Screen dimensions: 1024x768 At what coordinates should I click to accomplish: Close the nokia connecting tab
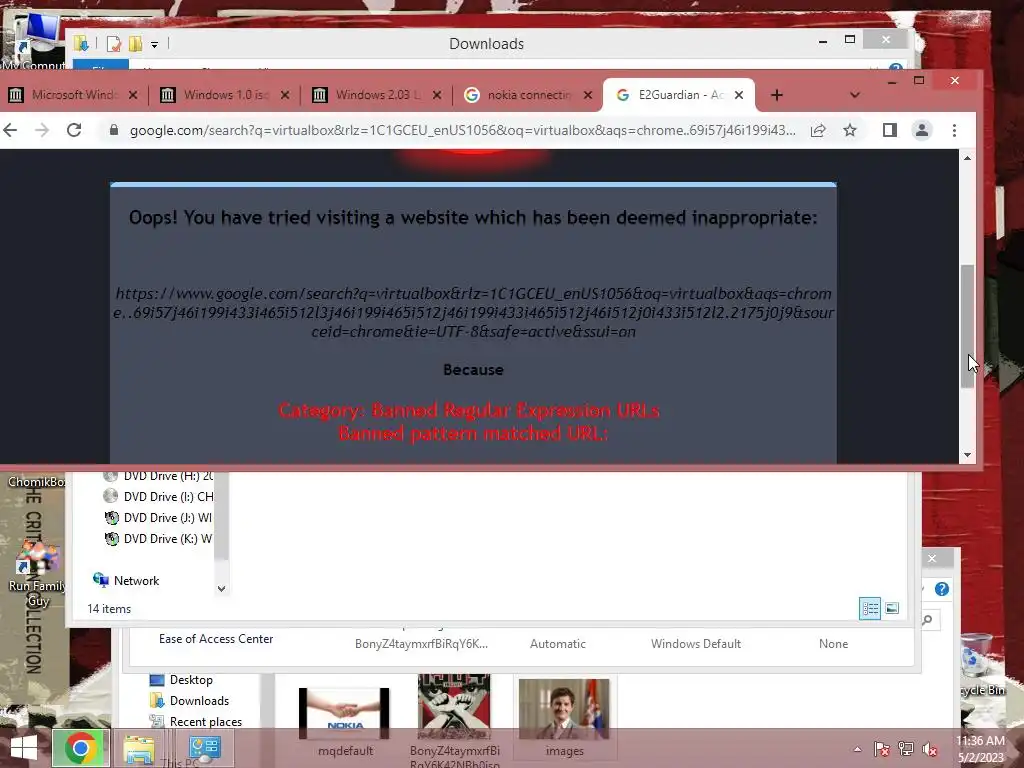tap(588, 95)
